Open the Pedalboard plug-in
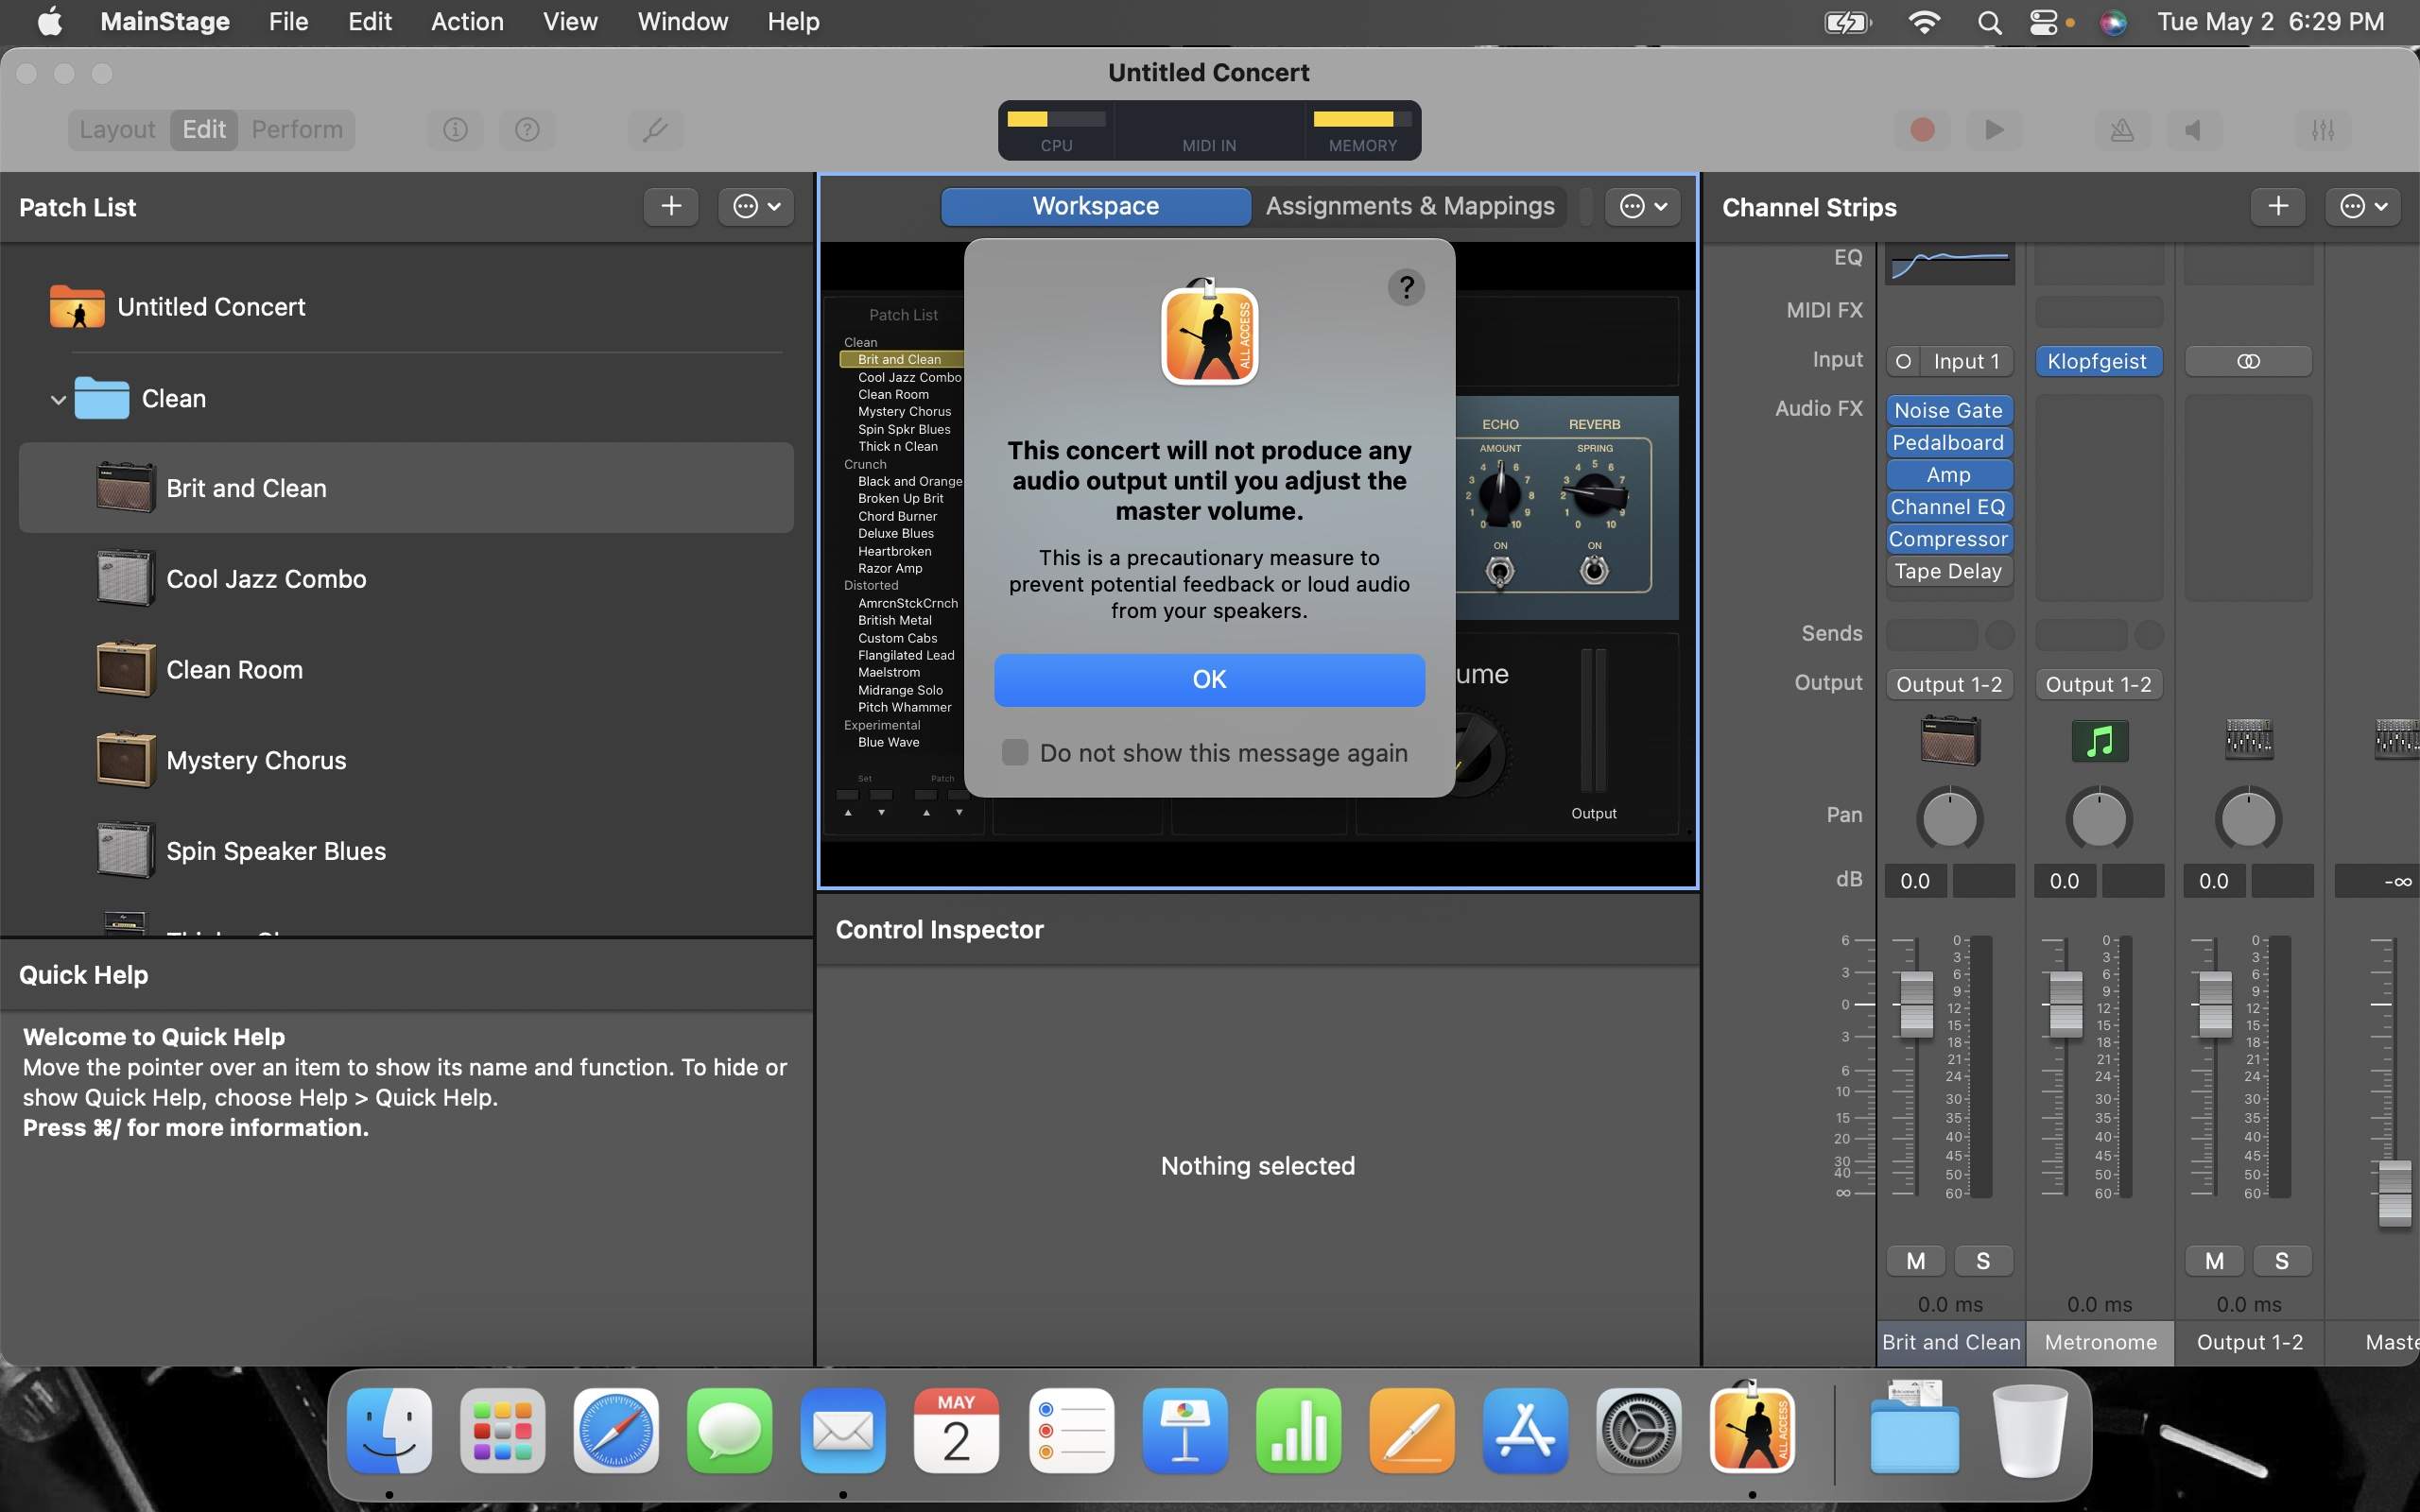The image size is (2420, 1512). (x=1949, y=442)
